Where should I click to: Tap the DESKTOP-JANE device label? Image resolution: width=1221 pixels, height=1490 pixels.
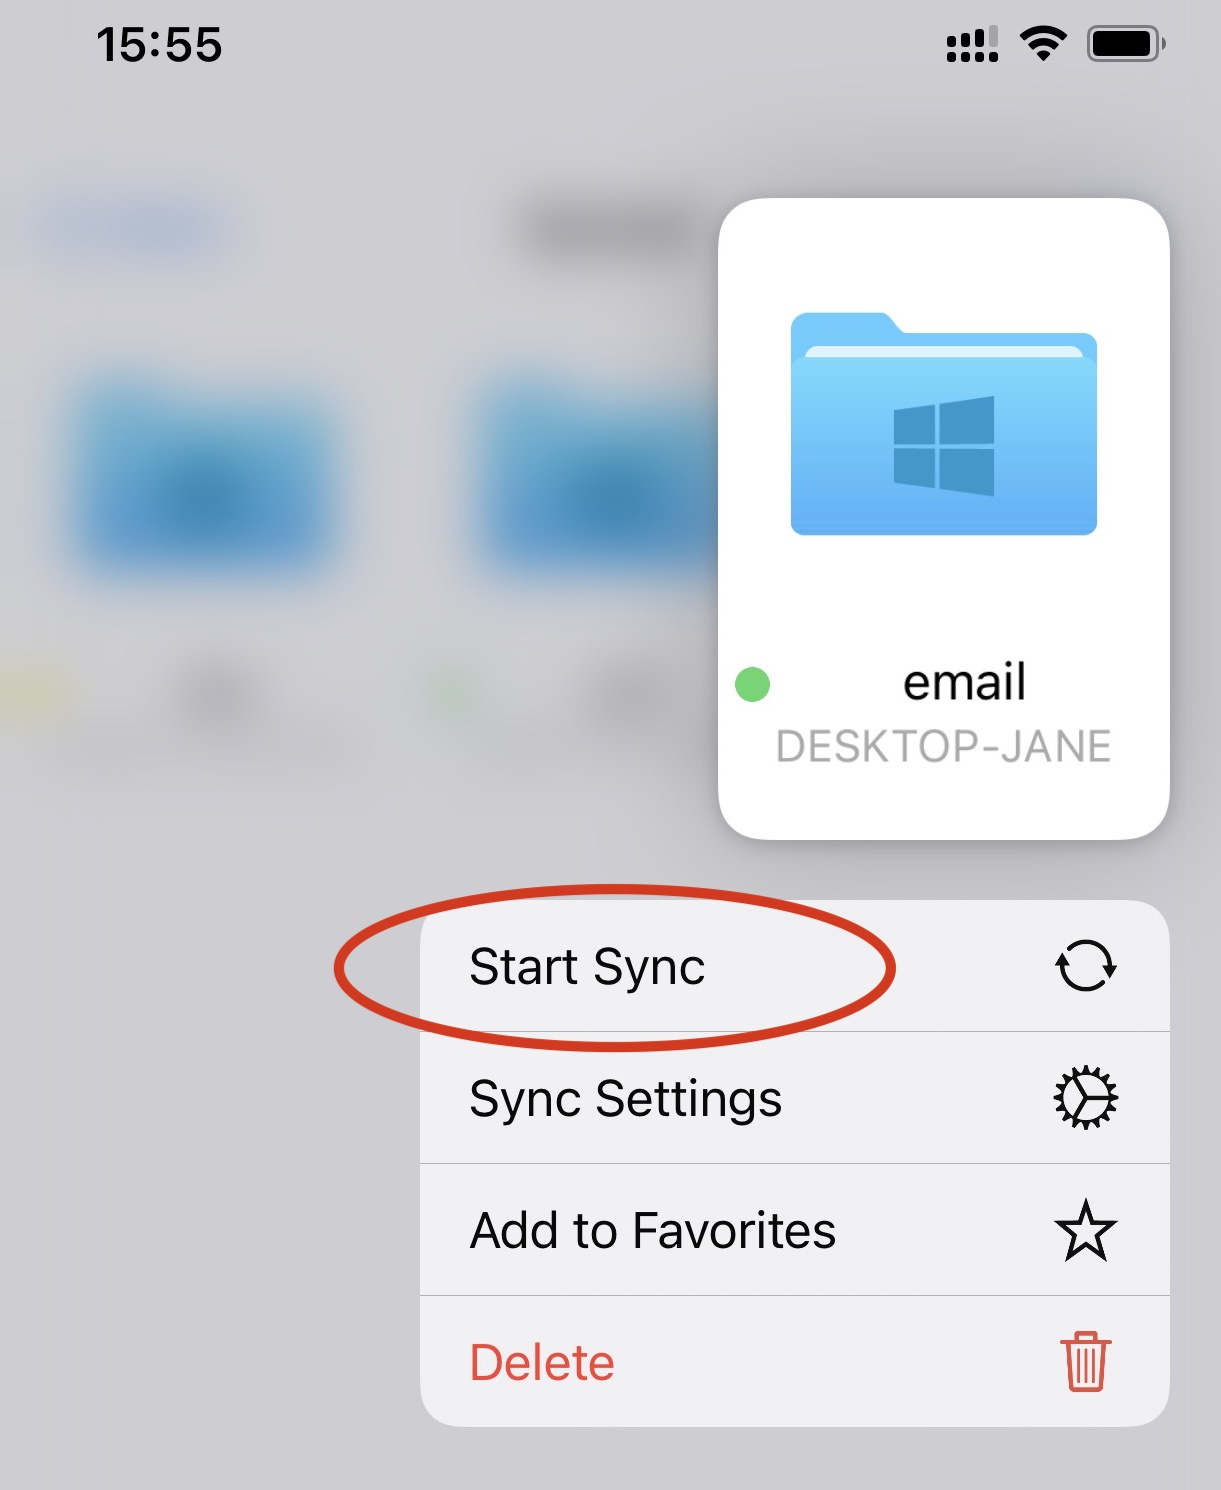pyautogui.click(x=943, y=746)
